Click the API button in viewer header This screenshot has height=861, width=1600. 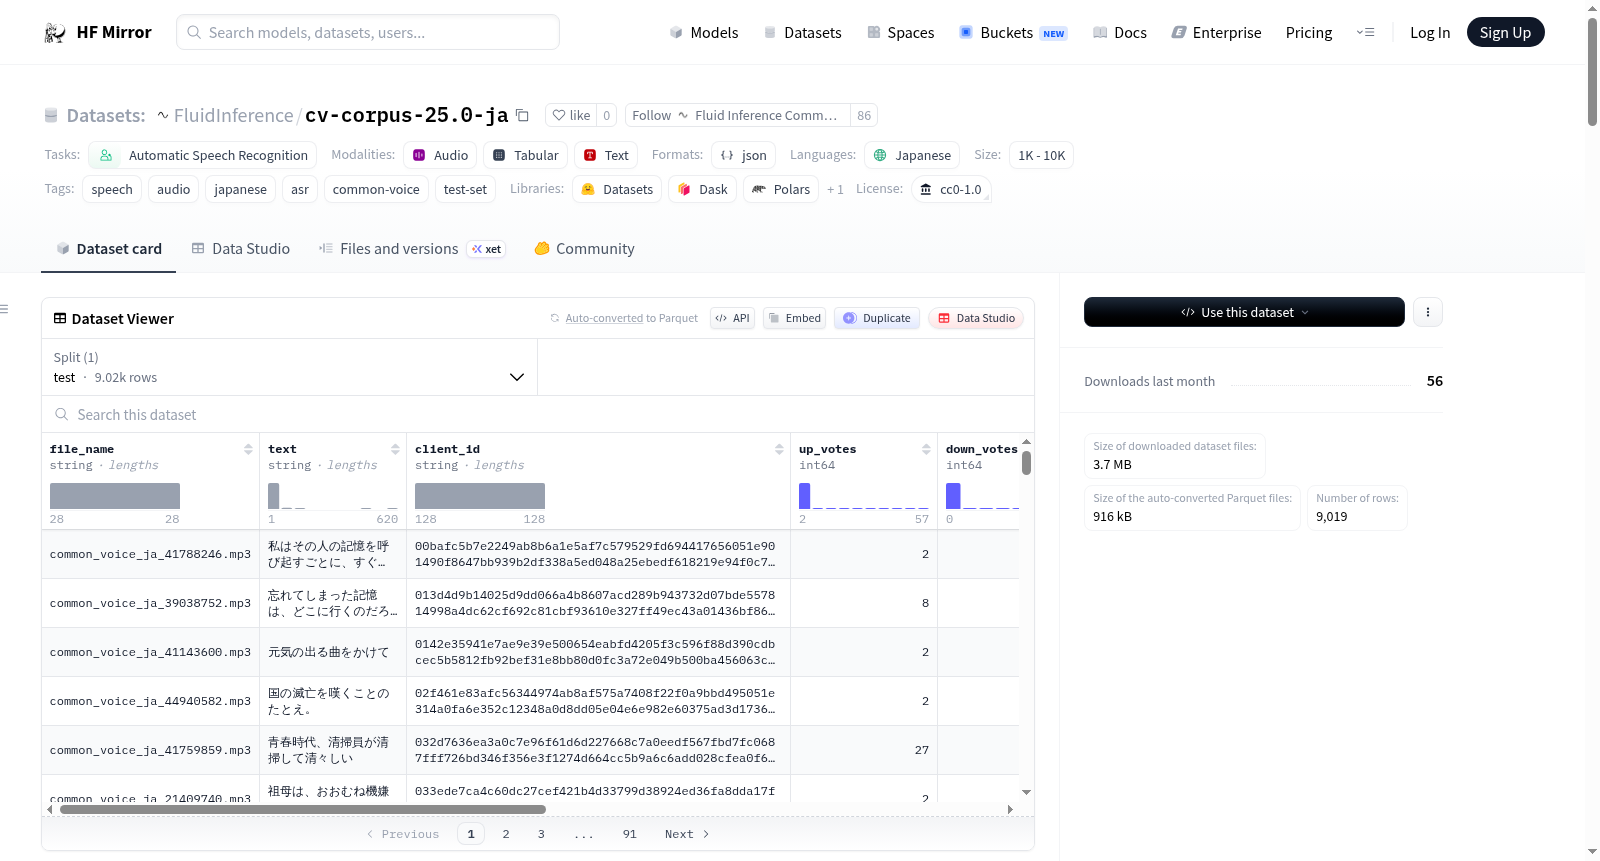click(732, 318)
